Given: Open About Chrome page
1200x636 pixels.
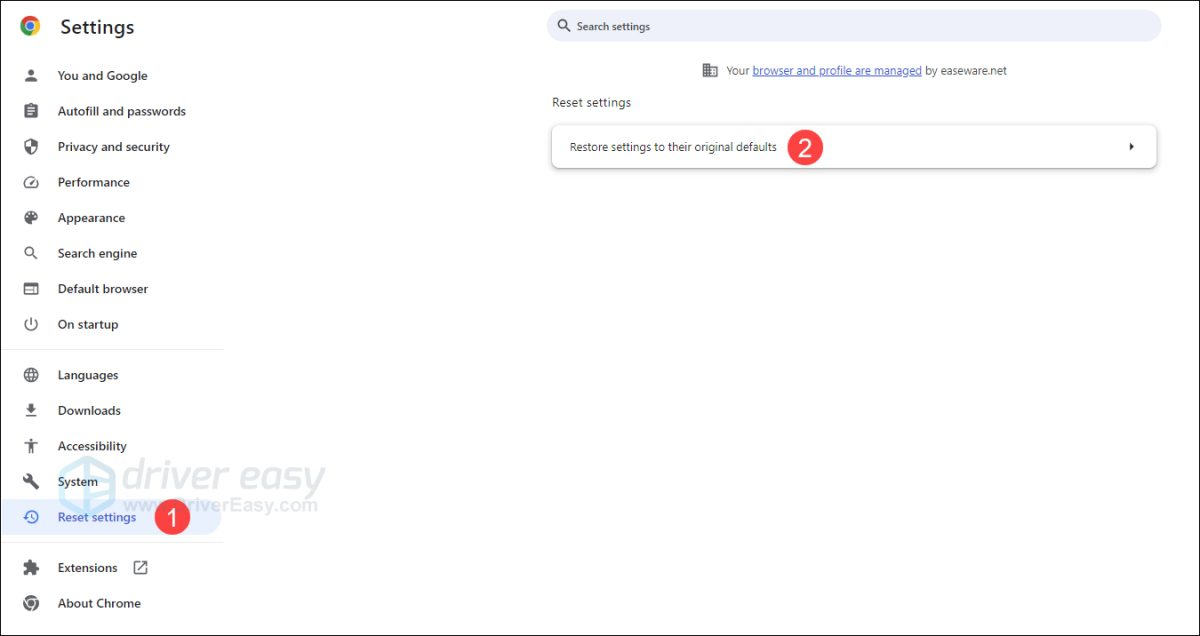Looking at the screenshot, I should pyautogui.click(x=99, y=604).
